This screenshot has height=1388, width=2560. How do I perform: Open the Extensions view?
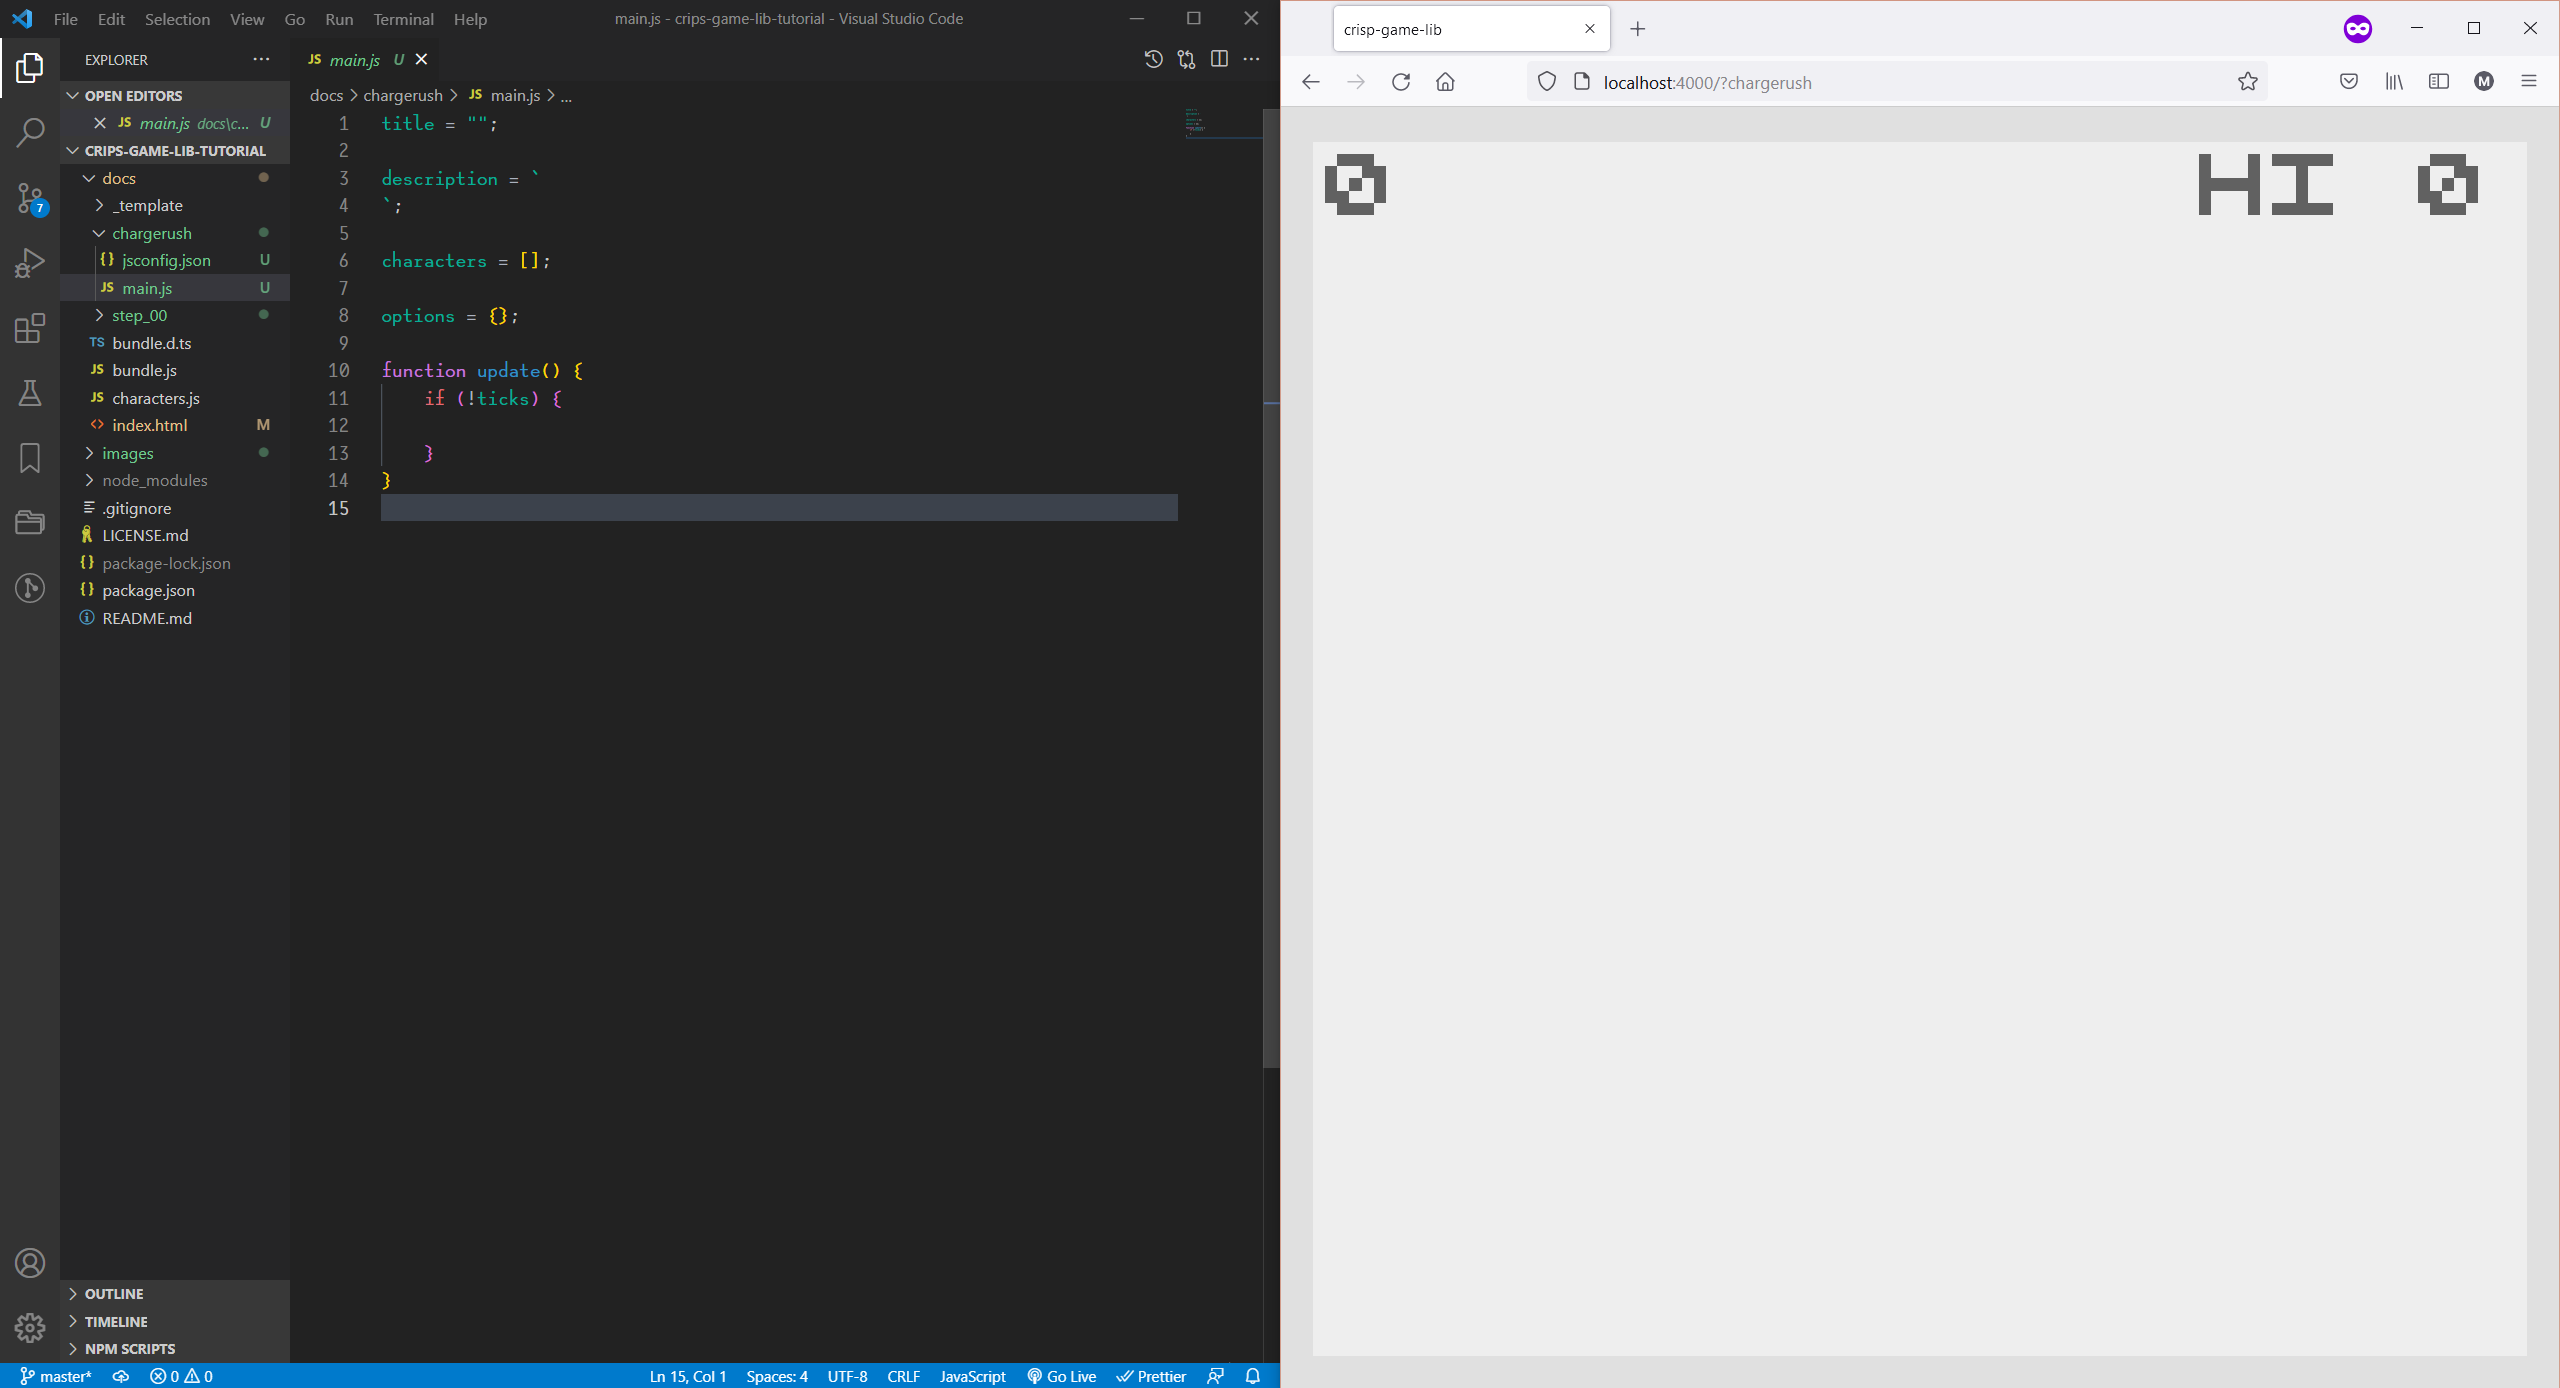pos(30,329)
